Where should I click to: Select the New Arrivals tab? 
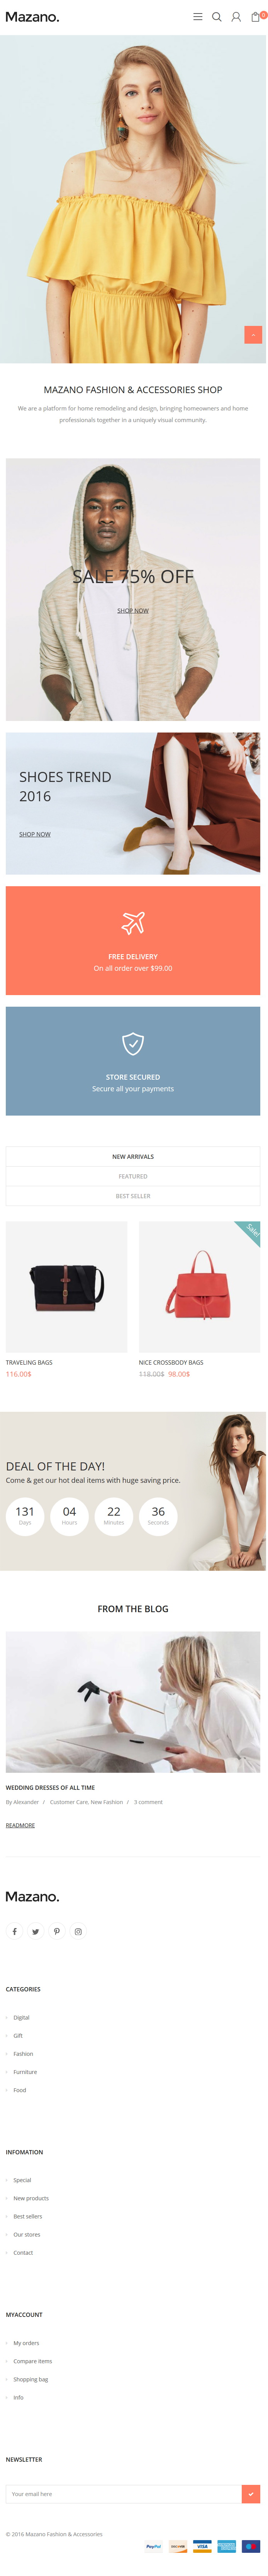[x=133, y=1156]
